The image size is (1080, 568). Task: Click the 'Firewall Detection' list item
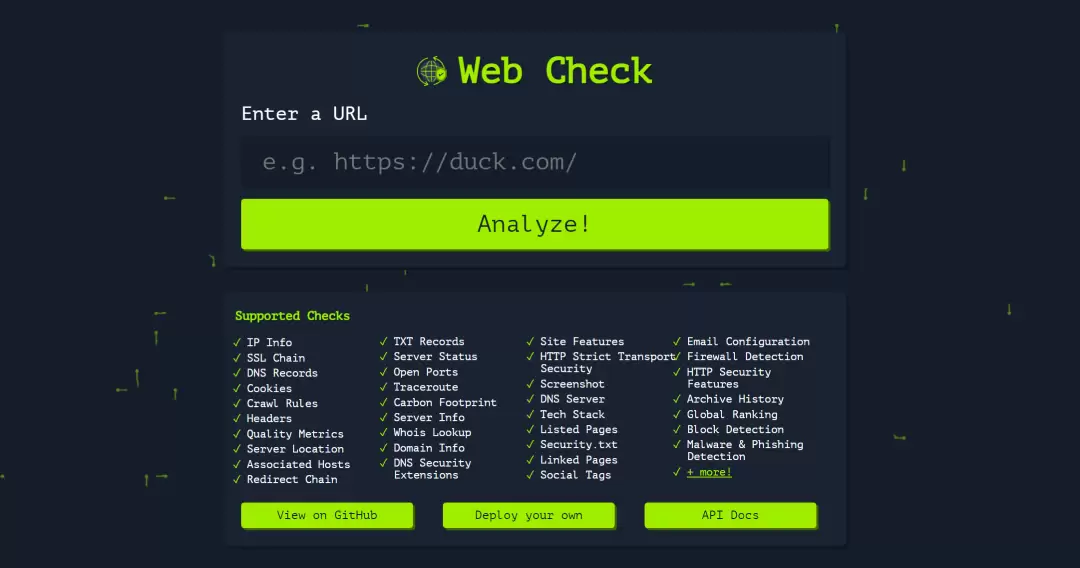pyautogui.click(x=745, y=357)
